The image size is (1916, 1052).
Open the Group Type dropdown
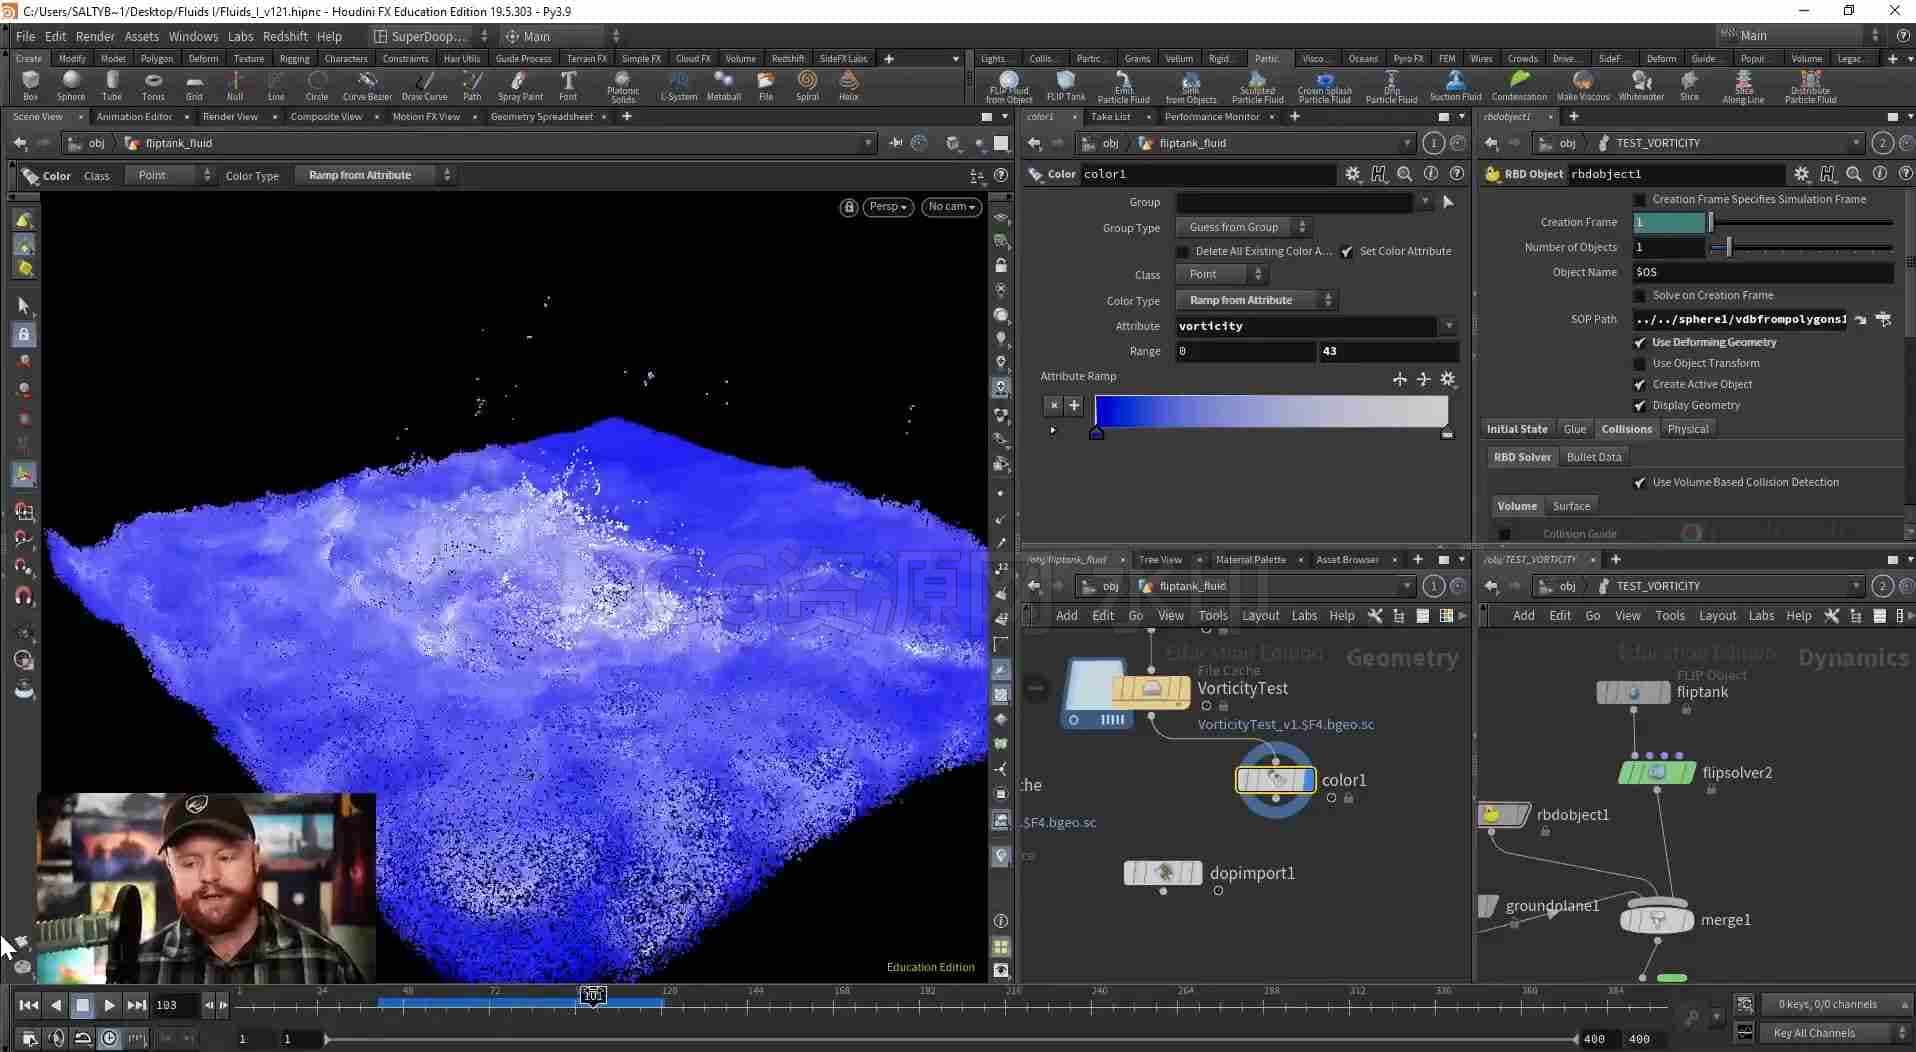1243,227
